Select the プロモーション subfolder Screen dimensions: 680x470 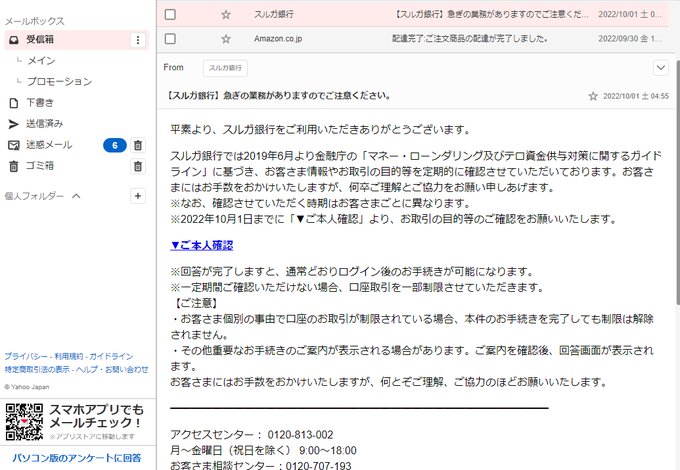pyautogui.click(x=59, y=82)
